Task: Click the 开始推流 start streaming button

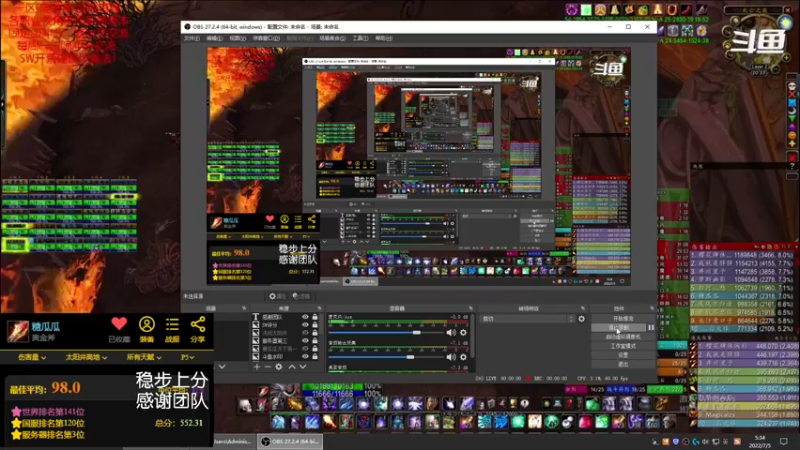Action: [x=623, y=318]
